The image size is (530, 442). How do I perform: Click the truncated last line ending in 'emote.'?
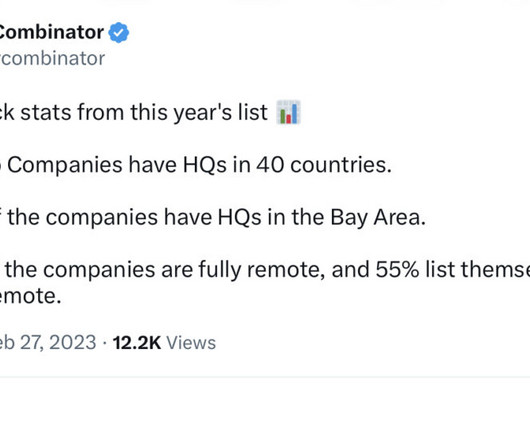click(30, 296)
